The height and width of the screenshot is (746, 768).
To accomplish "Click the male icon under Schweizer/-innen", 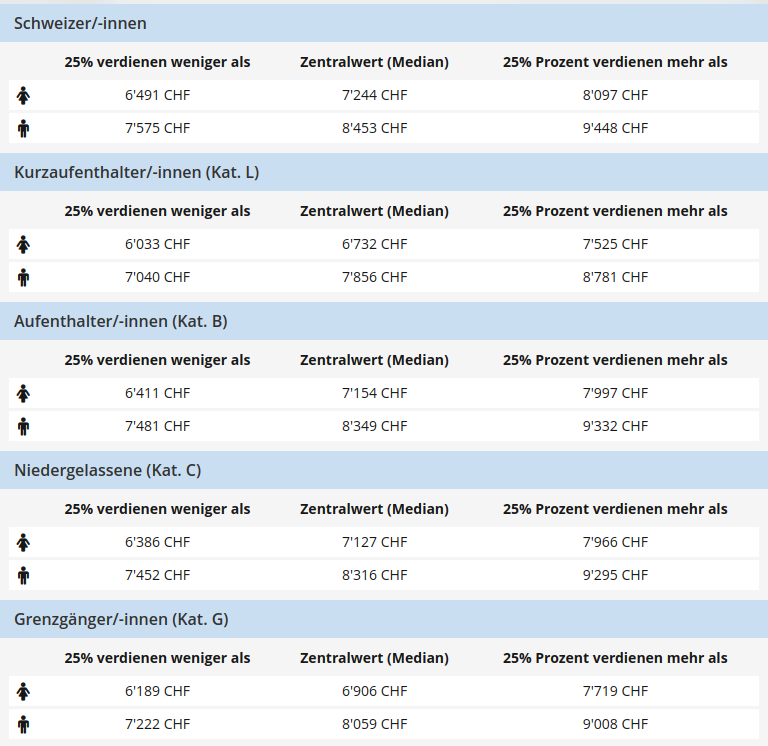I will (x=24, y=128).
